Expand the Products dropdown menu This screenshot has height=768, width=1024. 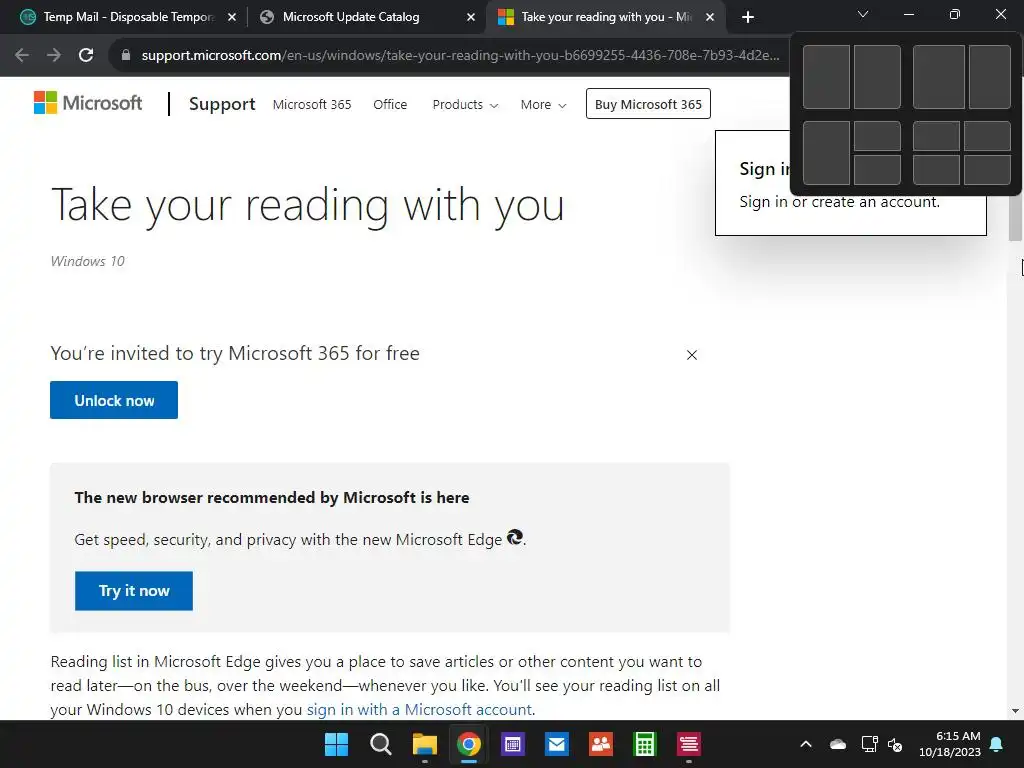coord(465,104)
